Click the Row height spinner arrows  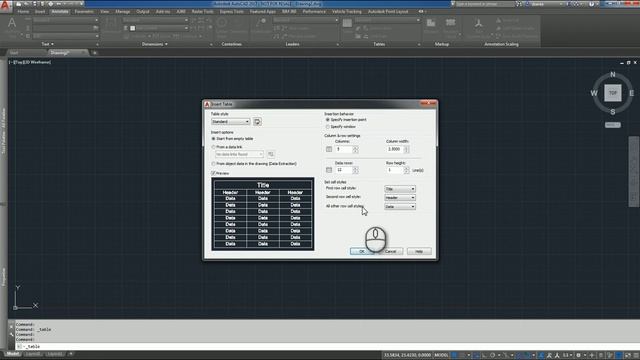(406, 170)
